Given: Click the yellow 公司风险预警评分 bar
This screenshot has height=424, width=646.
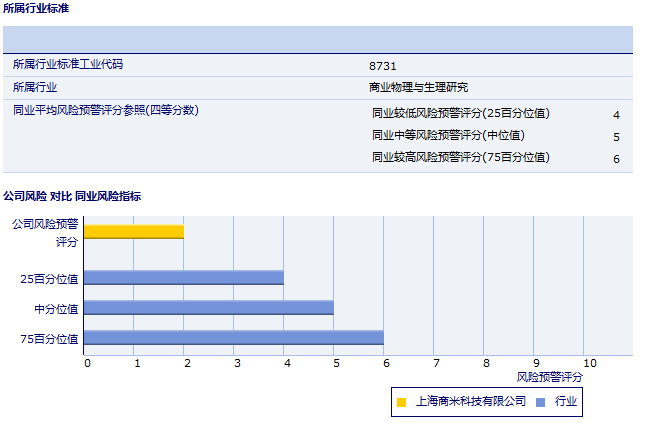Looking at the screenshot, I should [134, 232].
